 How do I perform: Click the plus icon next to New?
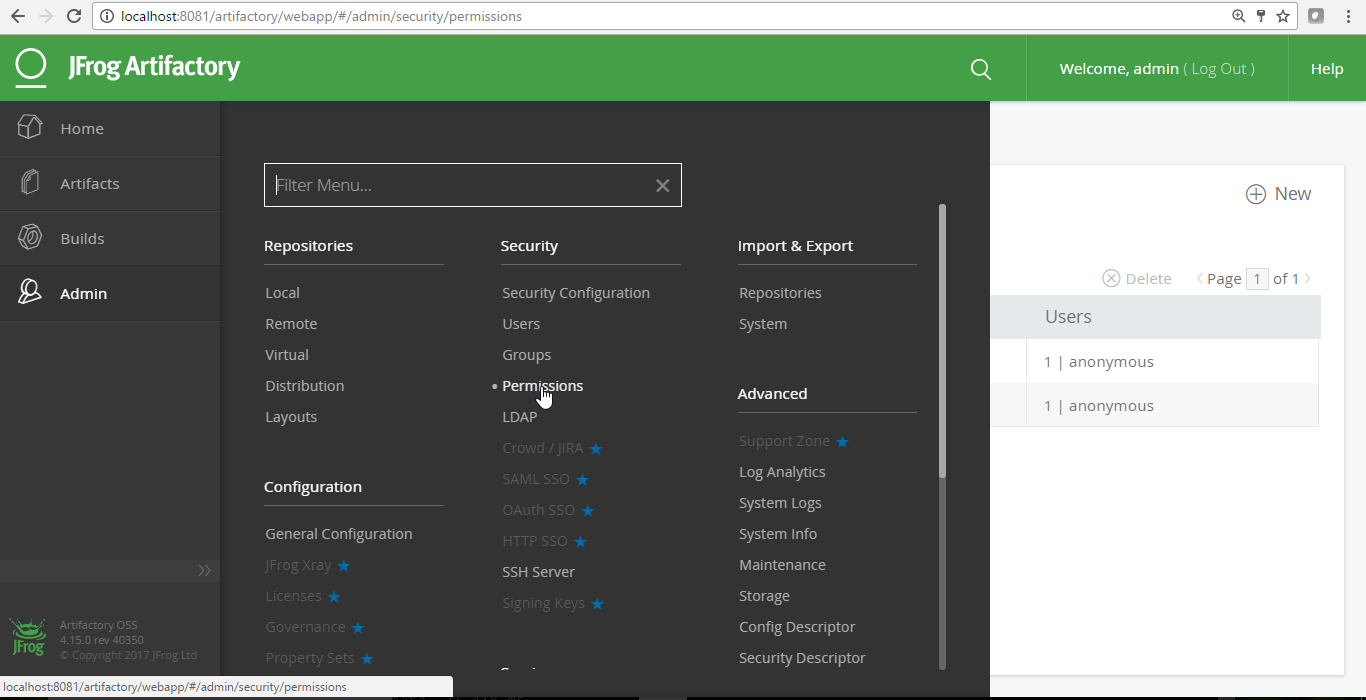(x=1255, y=194)
